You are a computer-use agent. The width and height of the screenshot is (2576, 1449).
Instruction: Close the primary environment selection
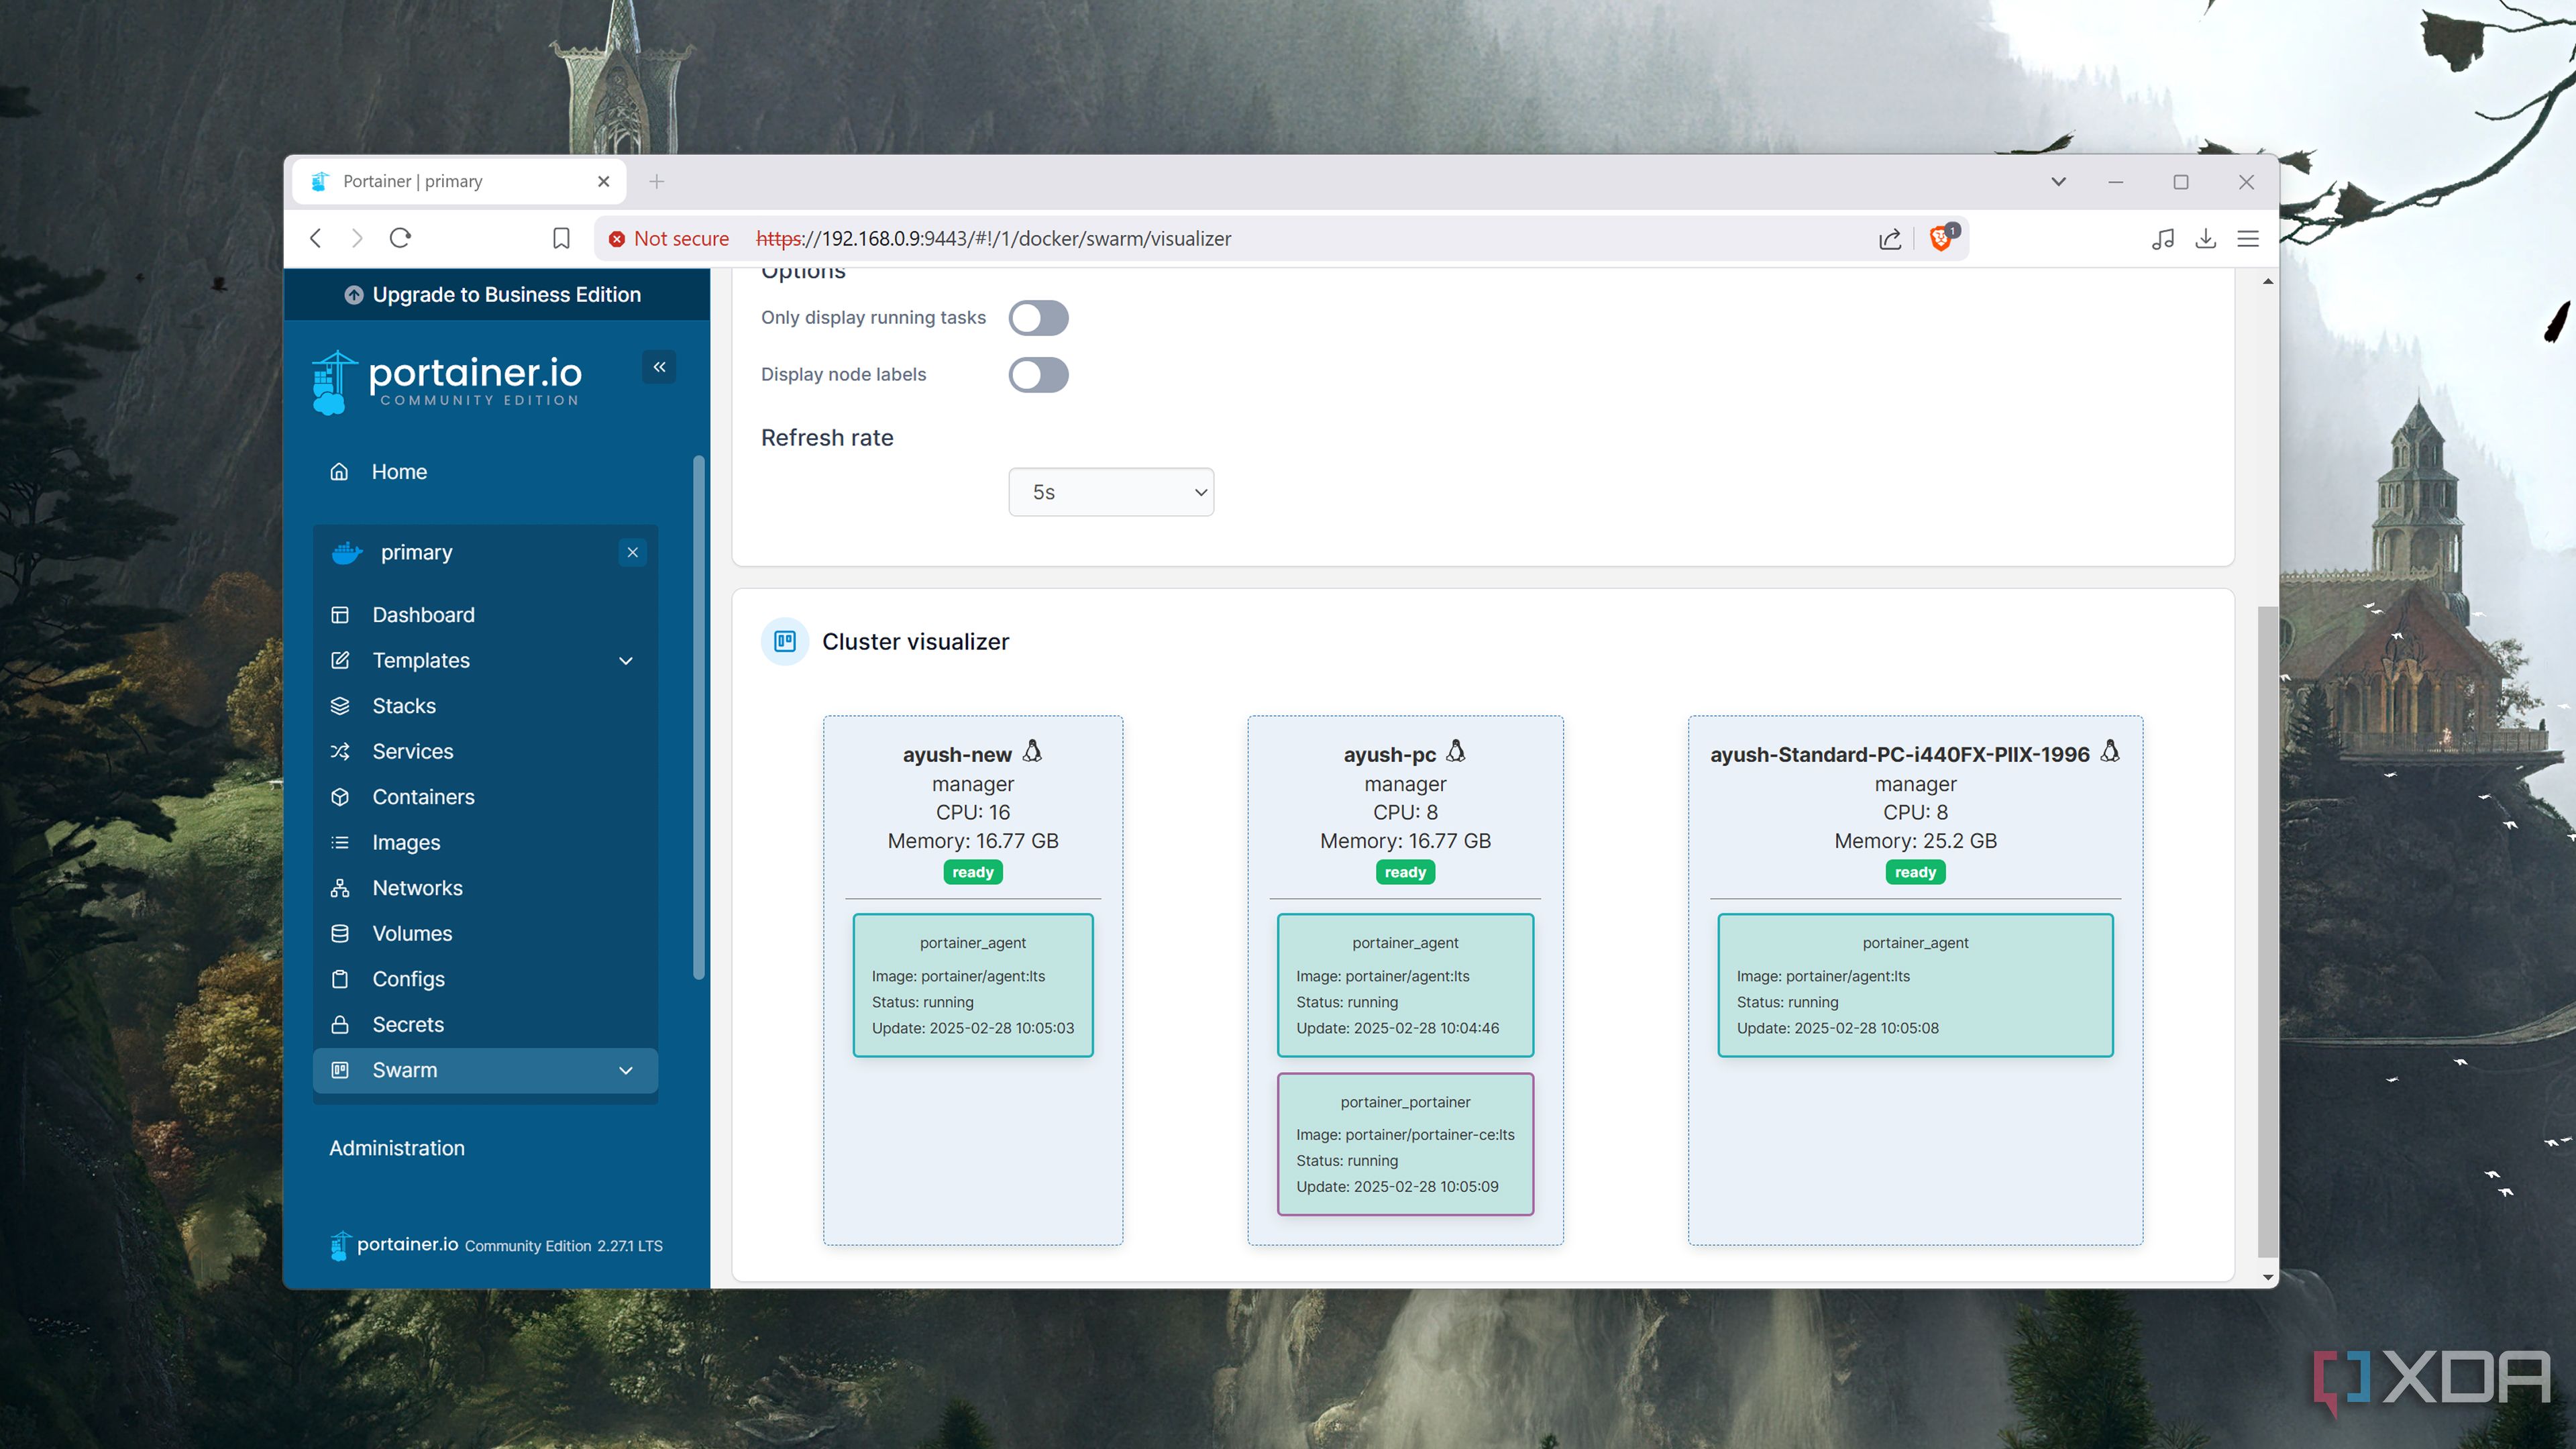point(632,552)
